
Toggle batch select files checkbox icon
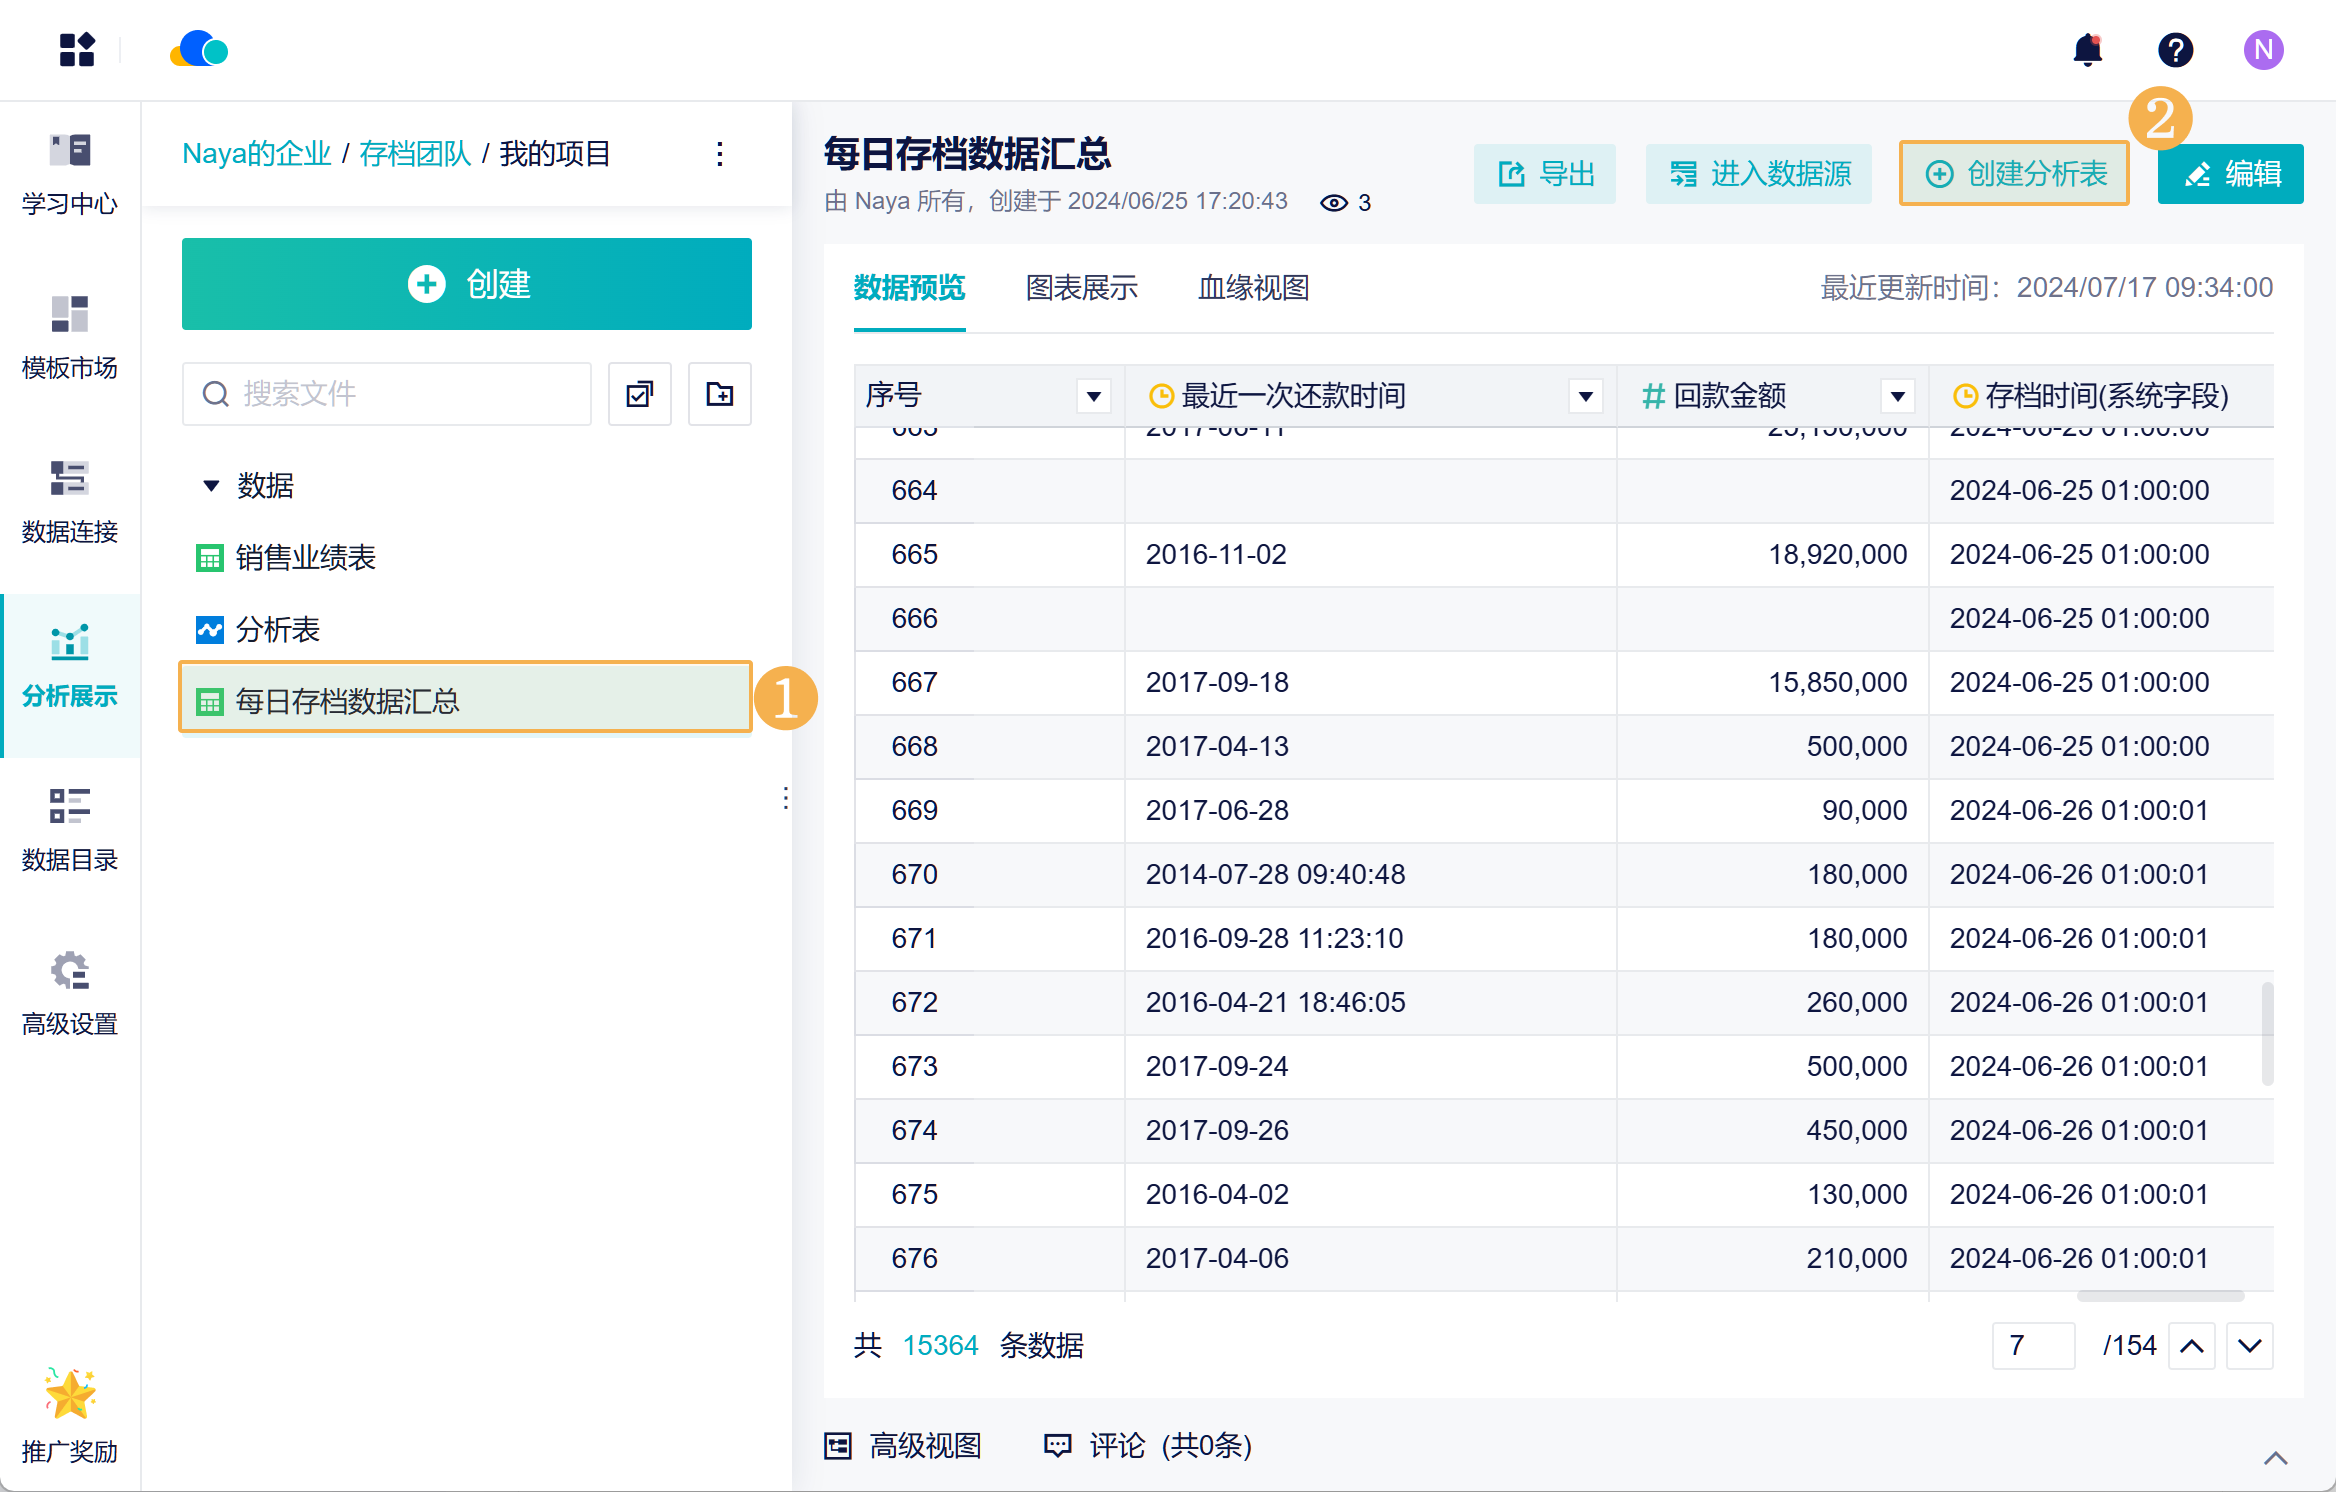click(x=640, y=394)
